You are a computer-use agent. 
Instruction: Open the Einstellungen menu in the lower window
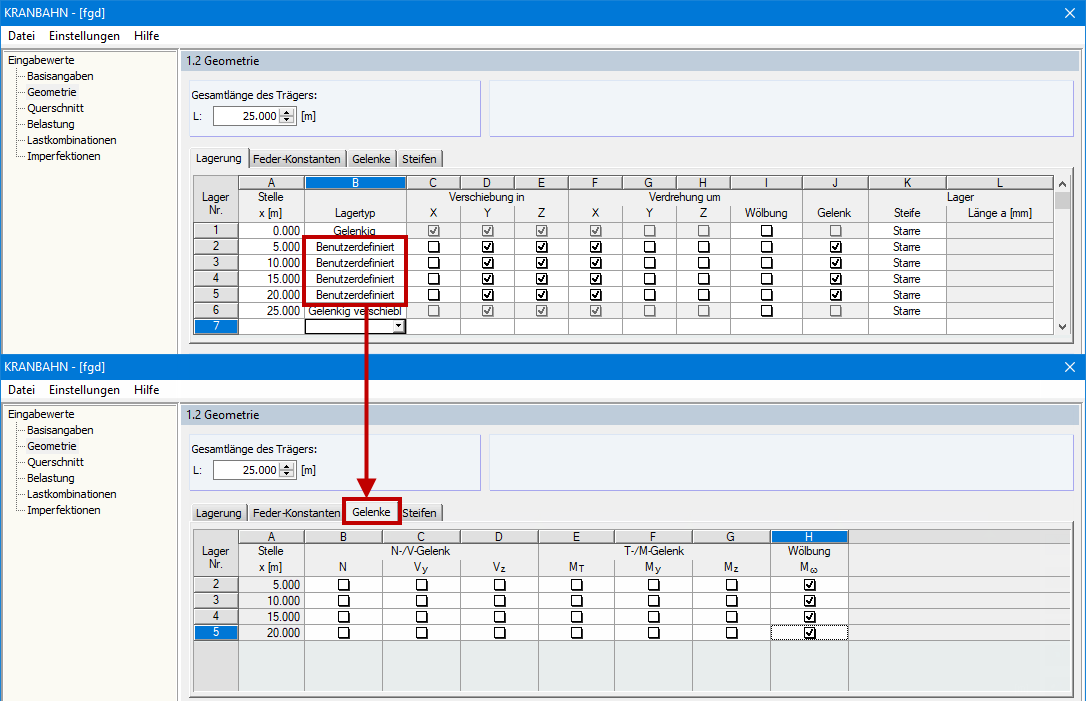point(84,390)
